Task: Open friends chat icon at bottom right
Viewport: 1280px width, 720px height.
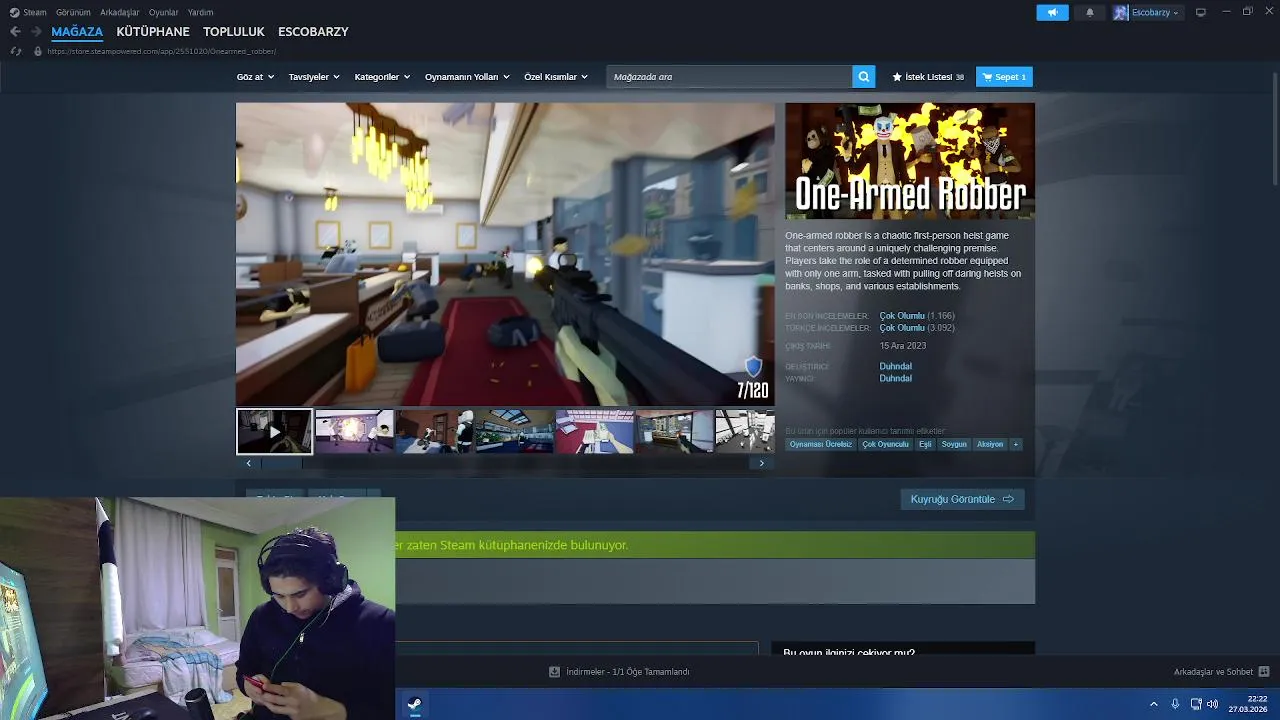Action: [1264, 672]
